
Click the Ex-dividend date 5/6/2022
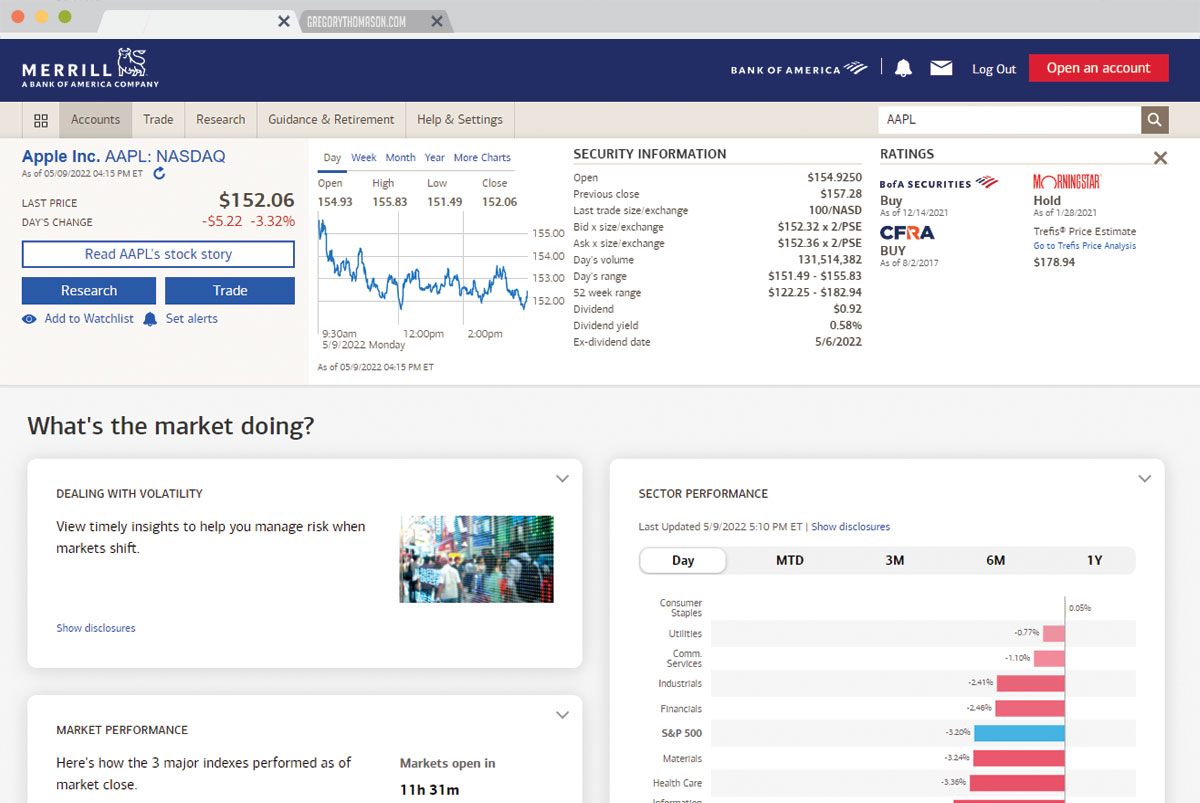click(838, 342)
